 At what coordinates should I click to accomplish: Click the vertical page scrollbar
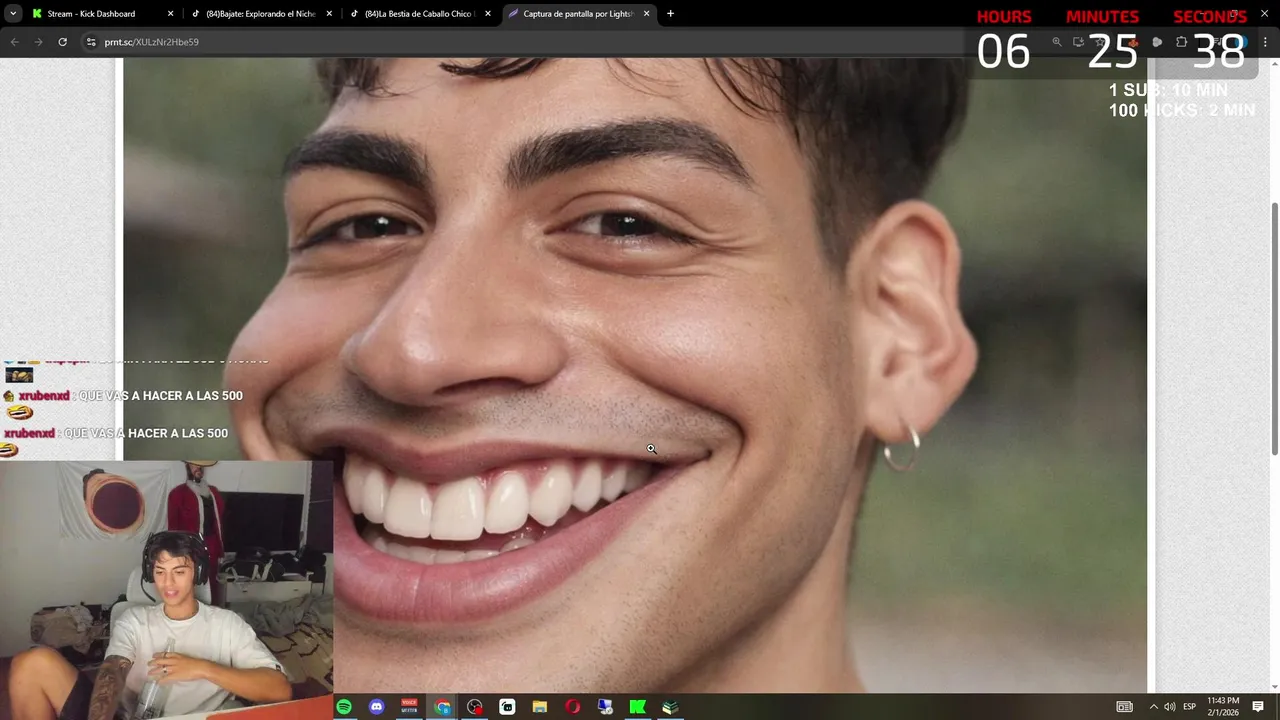(1274, 328)
